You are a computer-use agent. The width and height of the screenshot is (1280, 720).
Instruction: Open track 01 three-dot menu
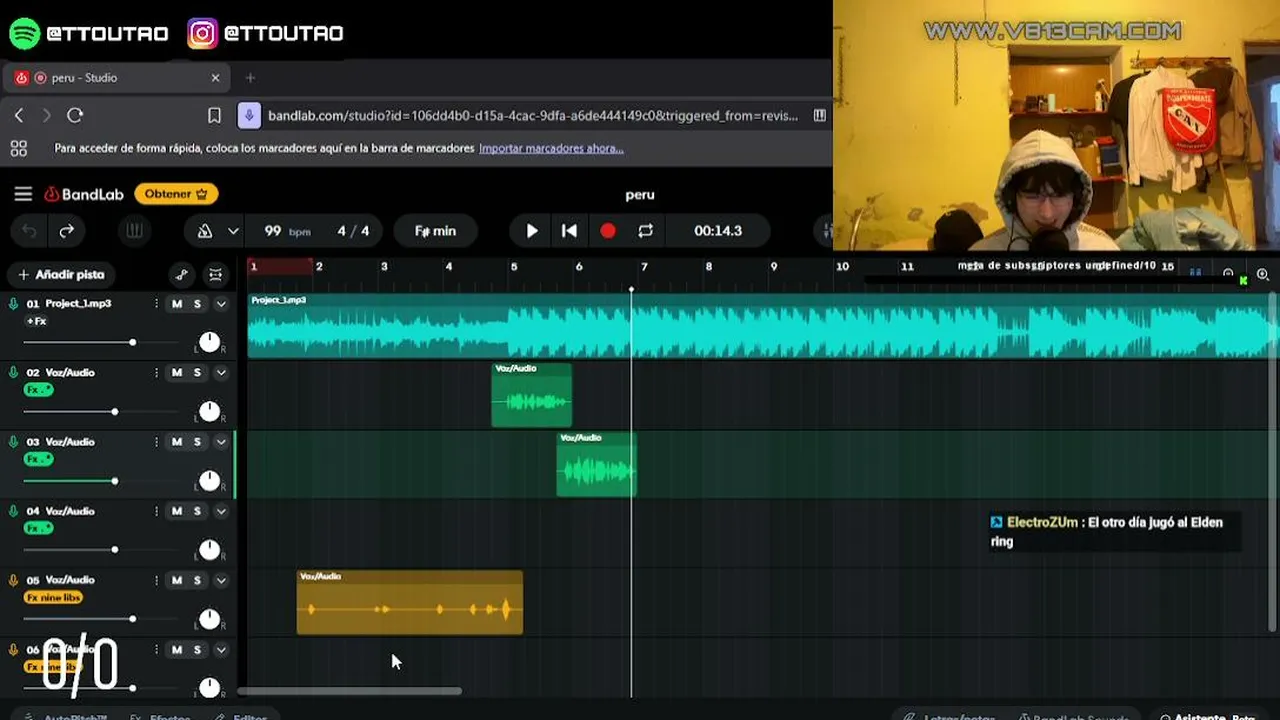pos(156,304)
